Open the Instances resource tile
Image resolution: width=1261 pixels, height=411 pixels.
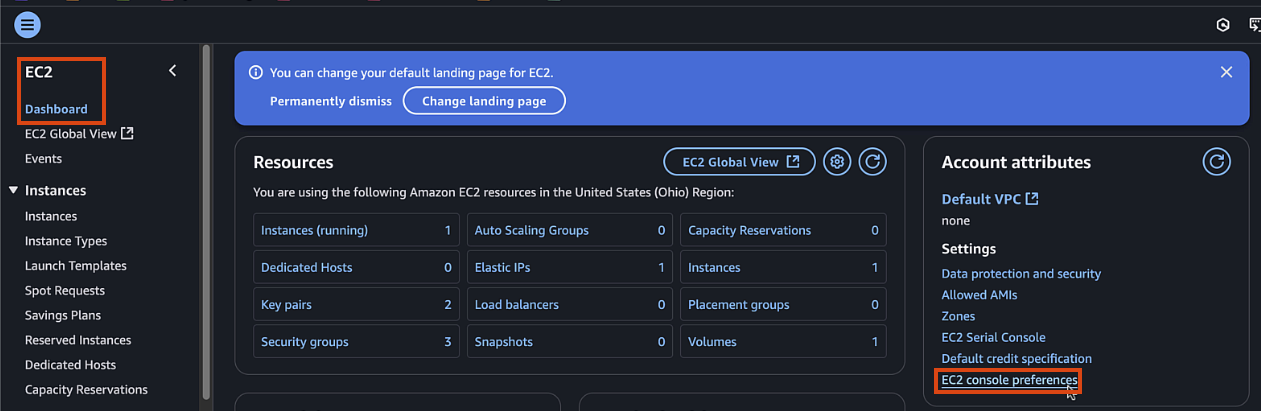[783, 267]
